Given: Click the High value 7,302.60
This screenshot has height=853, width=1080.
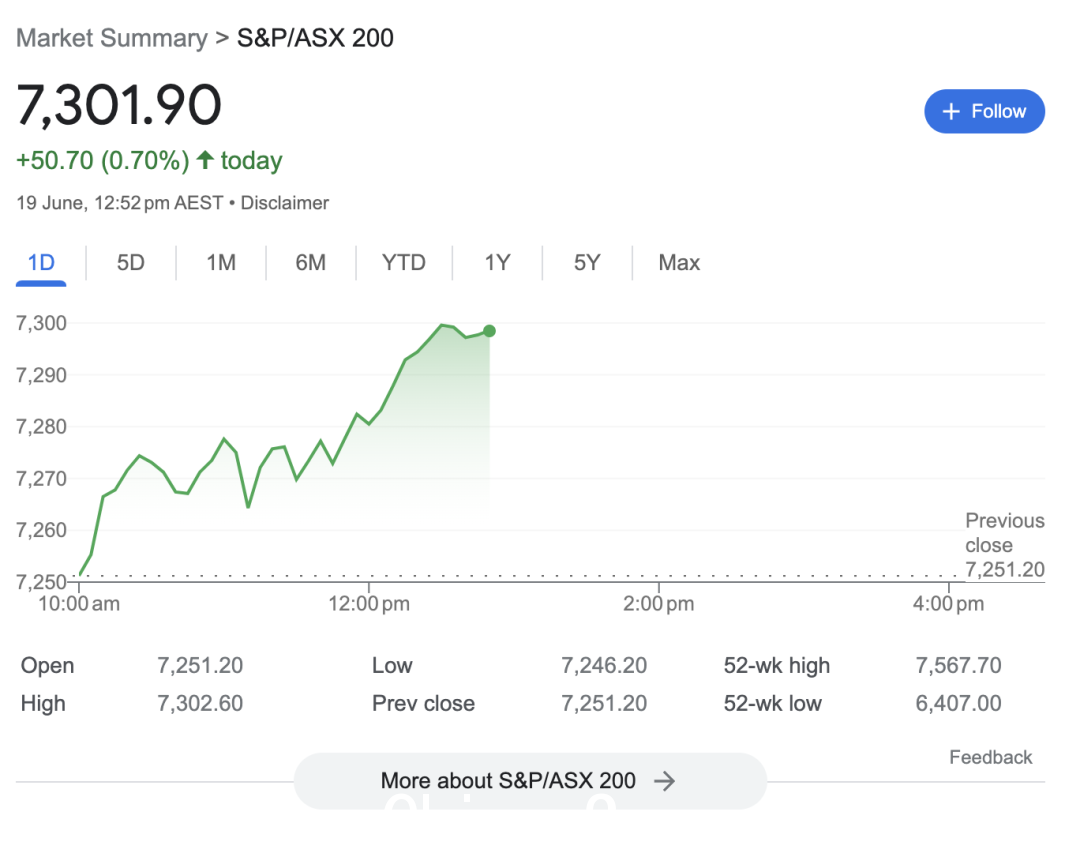Looking at the screenshot, I should pyautogui.click(x=200, y=703).
